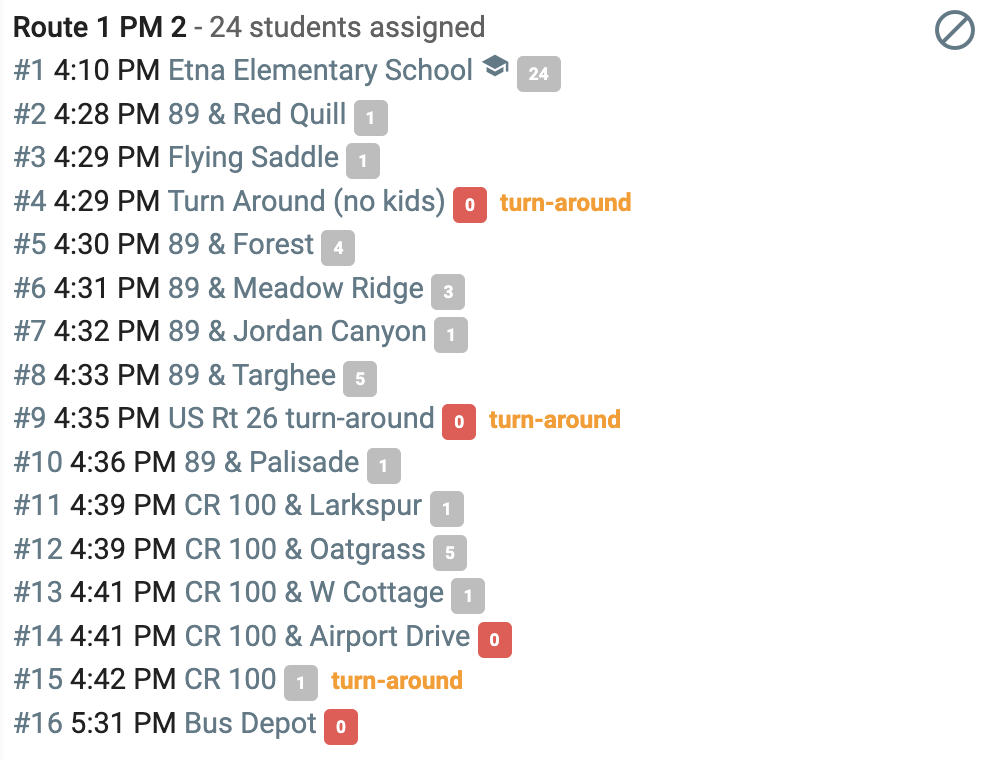Click the turn-around tag on stop #4
The width and height of the screenshot is (988, 760).
(565, 202)
